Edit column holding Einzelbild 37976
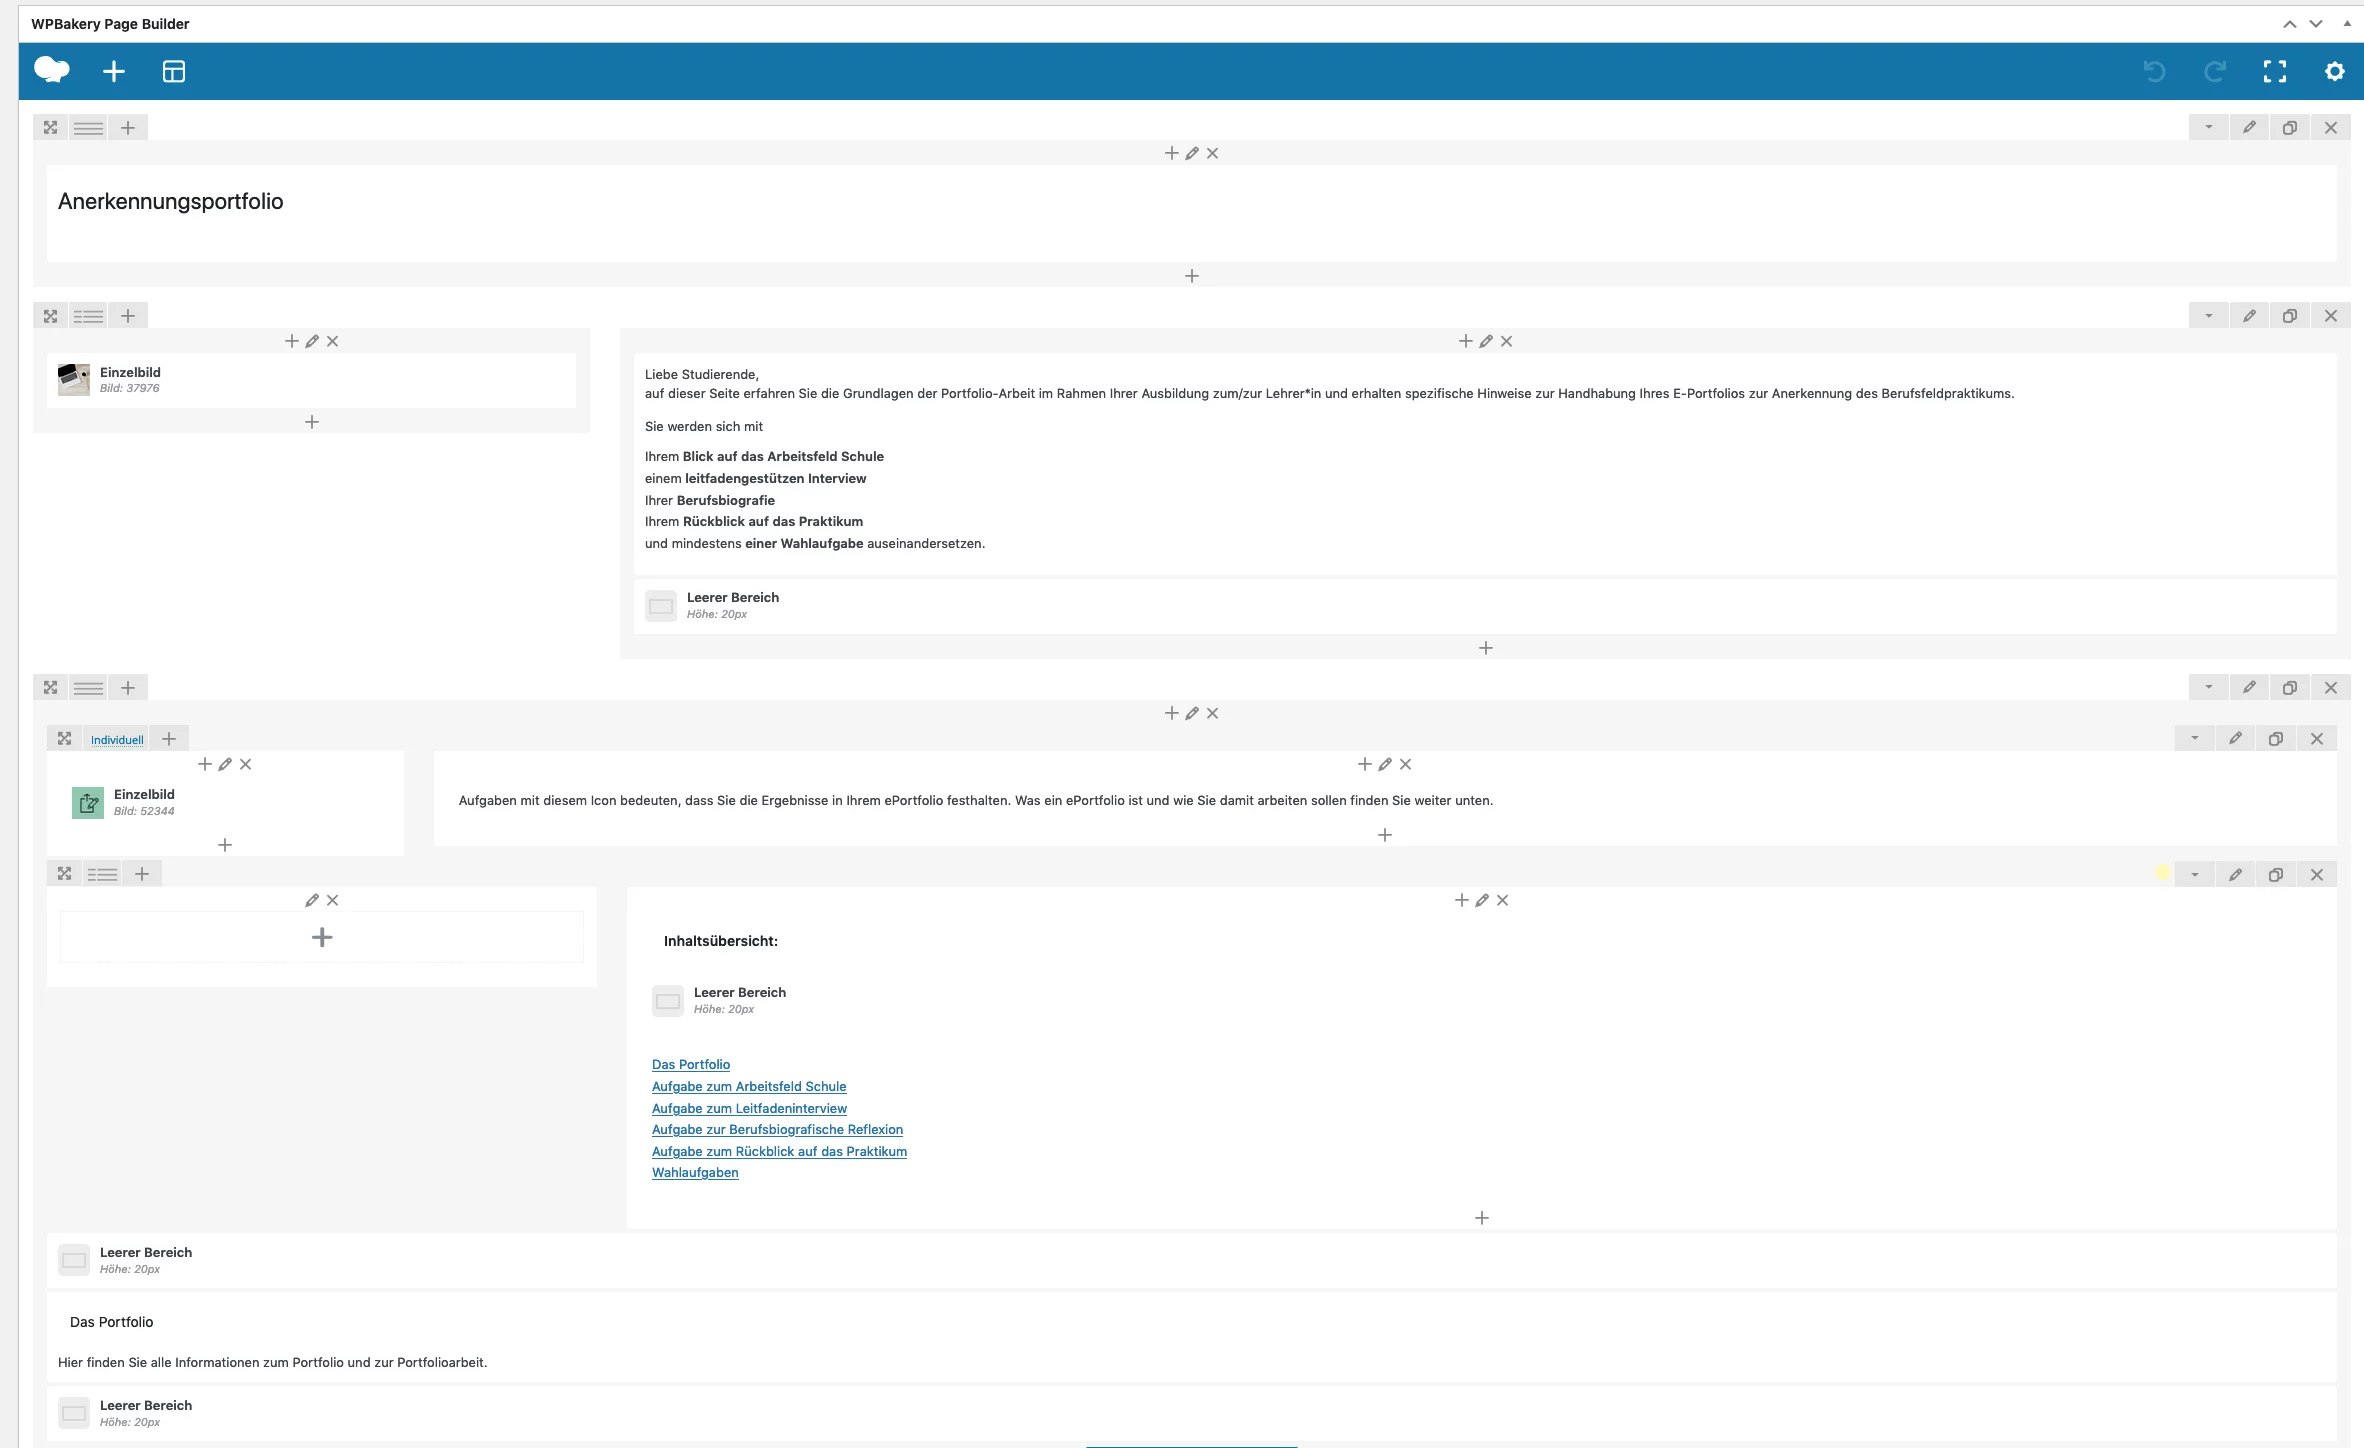This screenshot has height=1448, width=2364. tap(312, 341)
